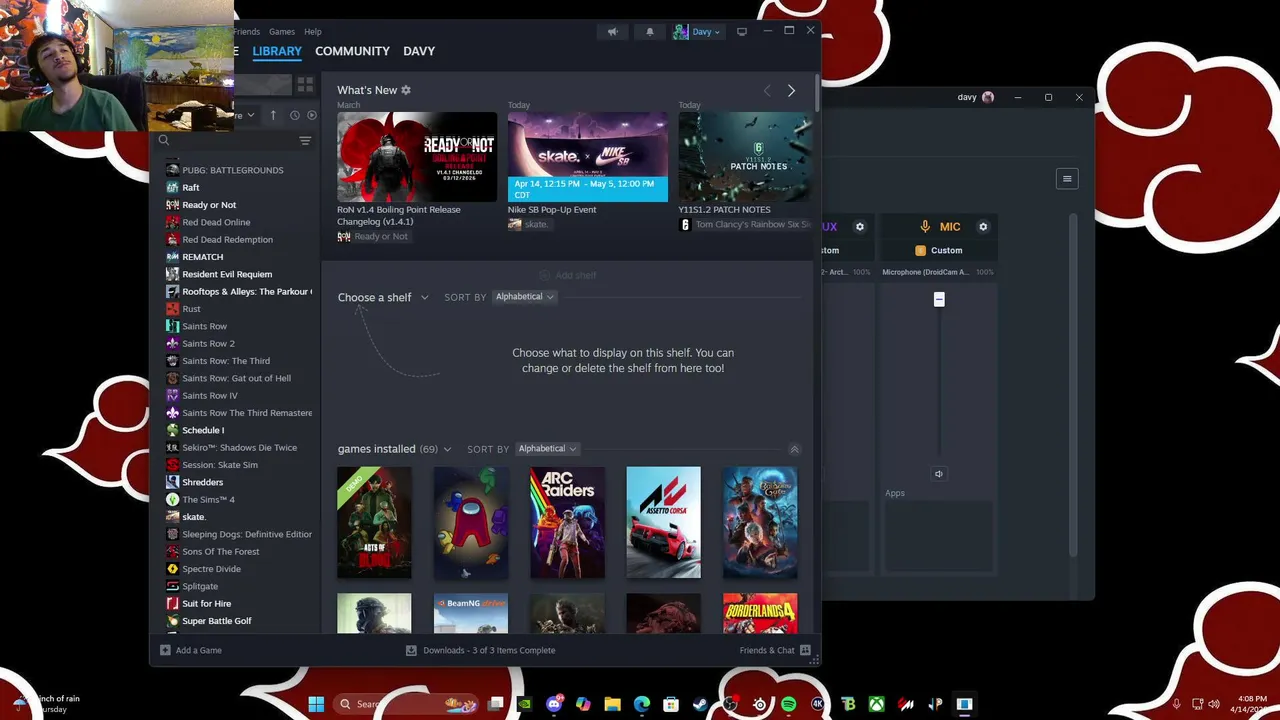
Task: Switch to the LIBRARY tab
Action: coord(277,51)
